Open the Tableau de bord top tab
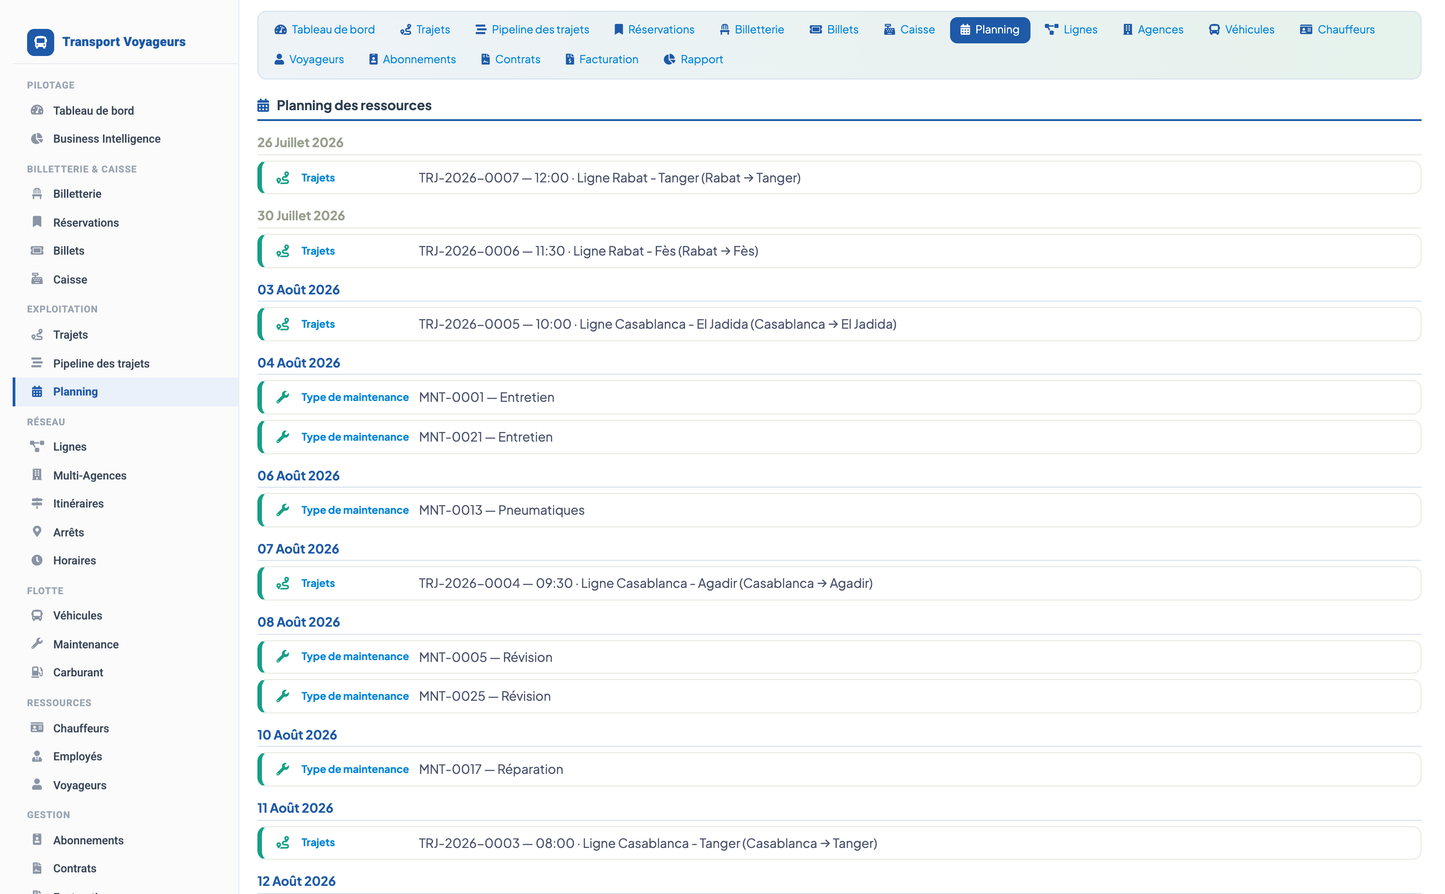 pos(325,30)
